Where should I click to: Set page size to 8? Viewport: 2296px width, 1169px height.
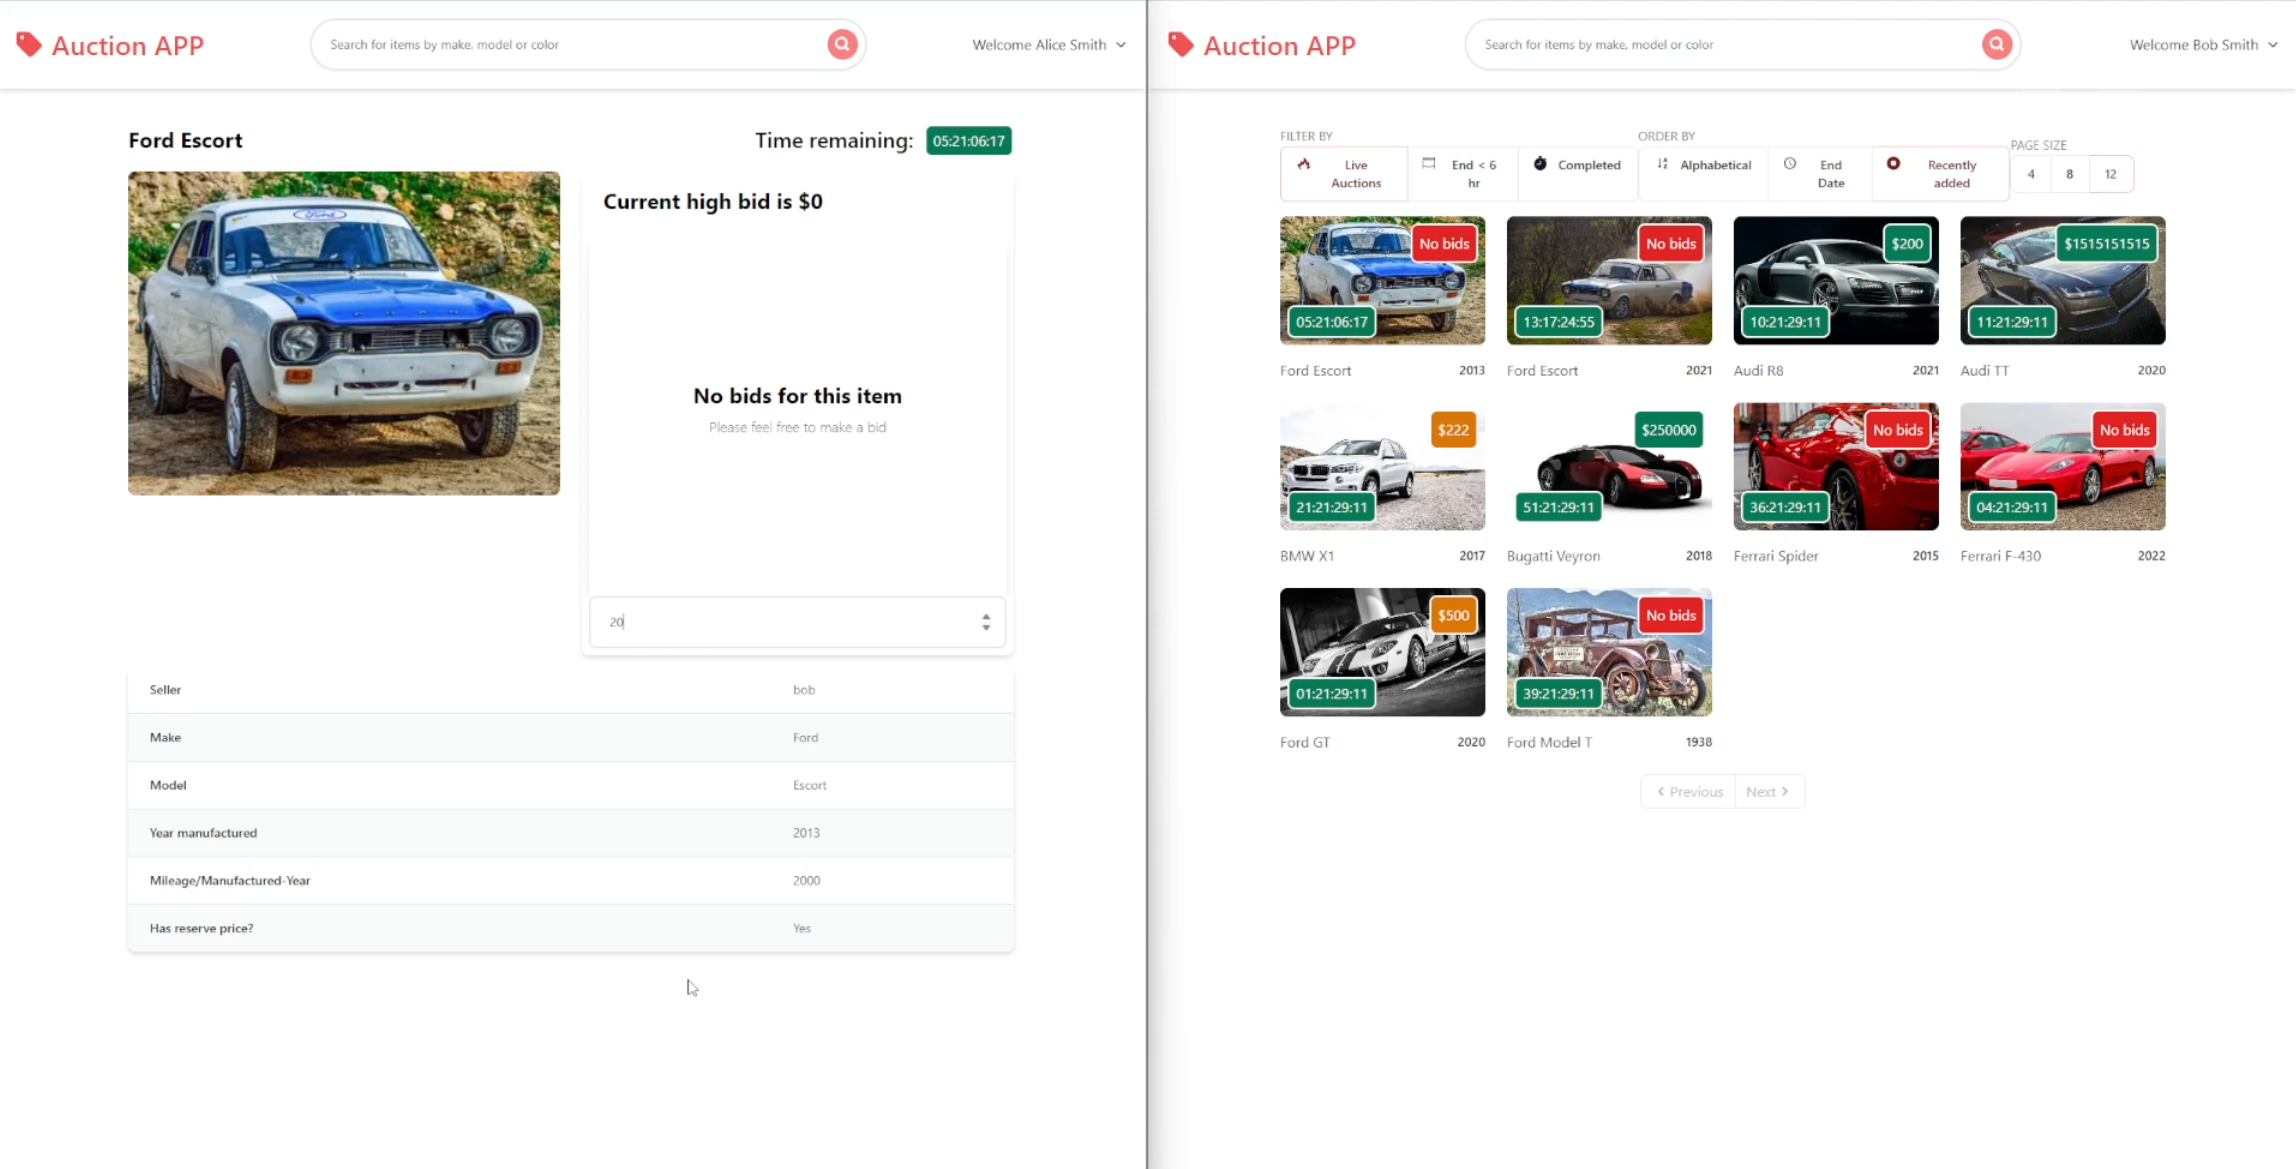point(2070,174)
